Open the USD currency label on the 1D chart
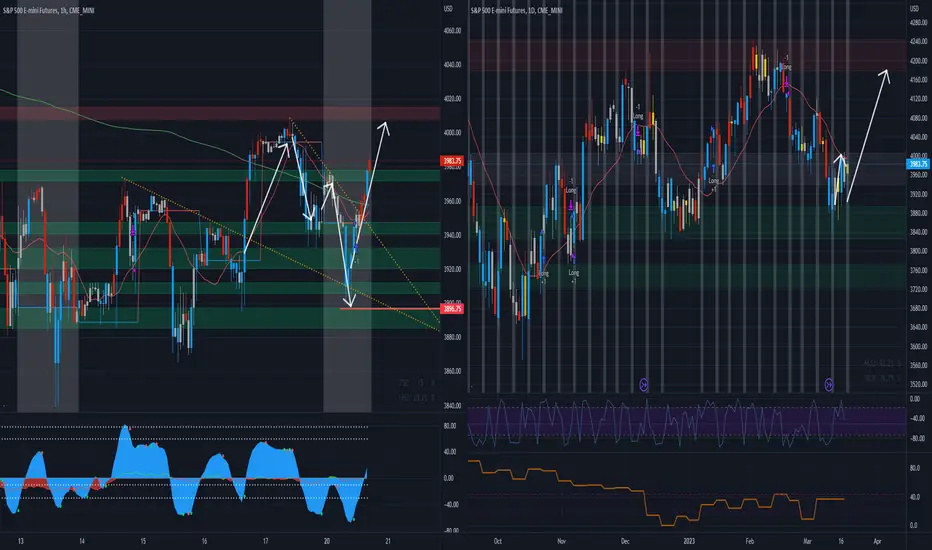The width and height of the screenshot is (932, 550). pos(914,9)
